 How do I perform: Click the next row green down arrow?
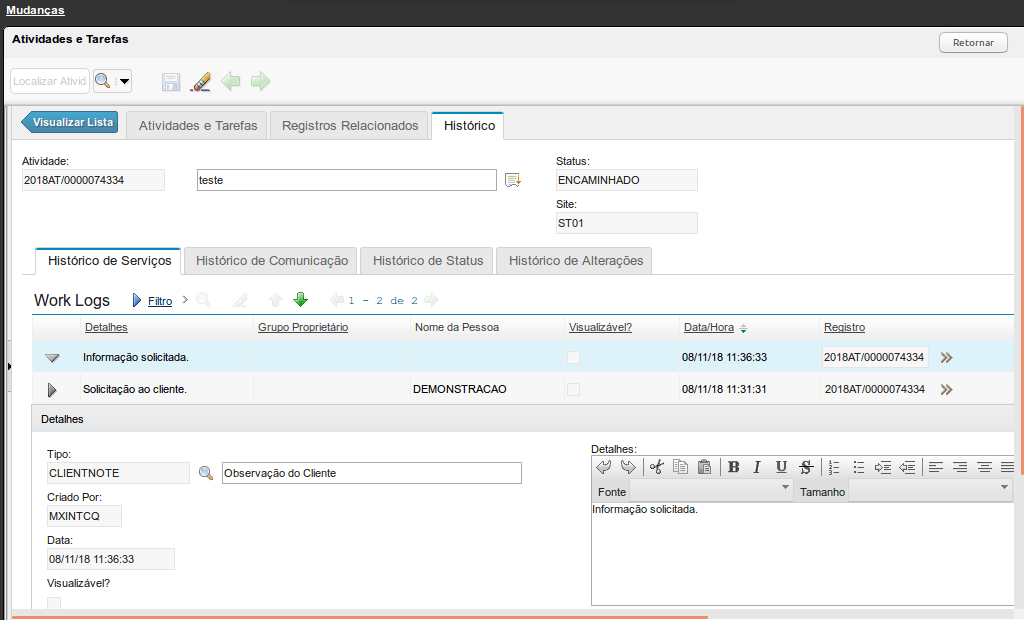click(300, 300)
